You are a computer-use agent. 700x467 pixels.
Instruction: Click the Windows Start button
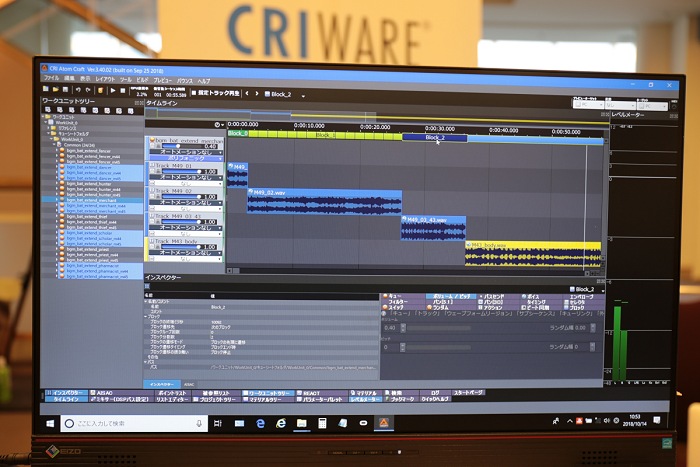coord(50,423)
